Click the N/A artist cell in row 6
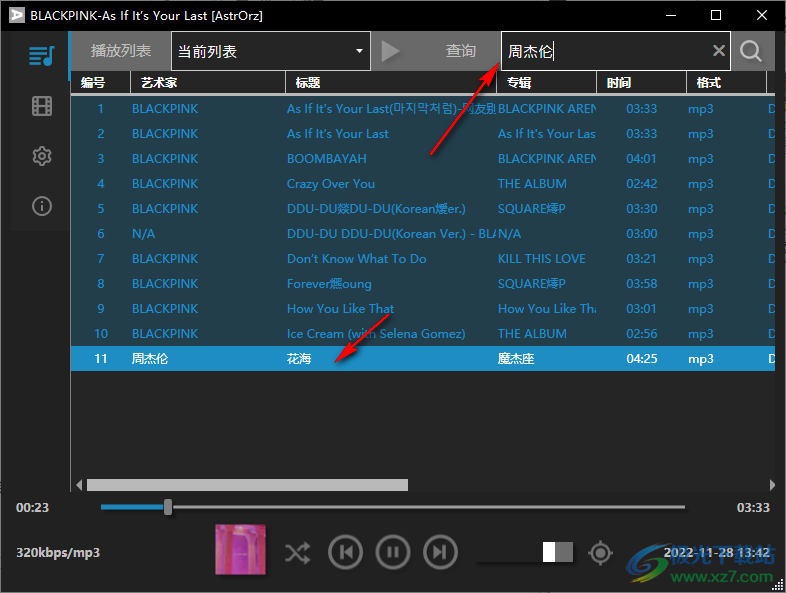Image resolution: width=786 pixels, height=593 pixels. 143,234
